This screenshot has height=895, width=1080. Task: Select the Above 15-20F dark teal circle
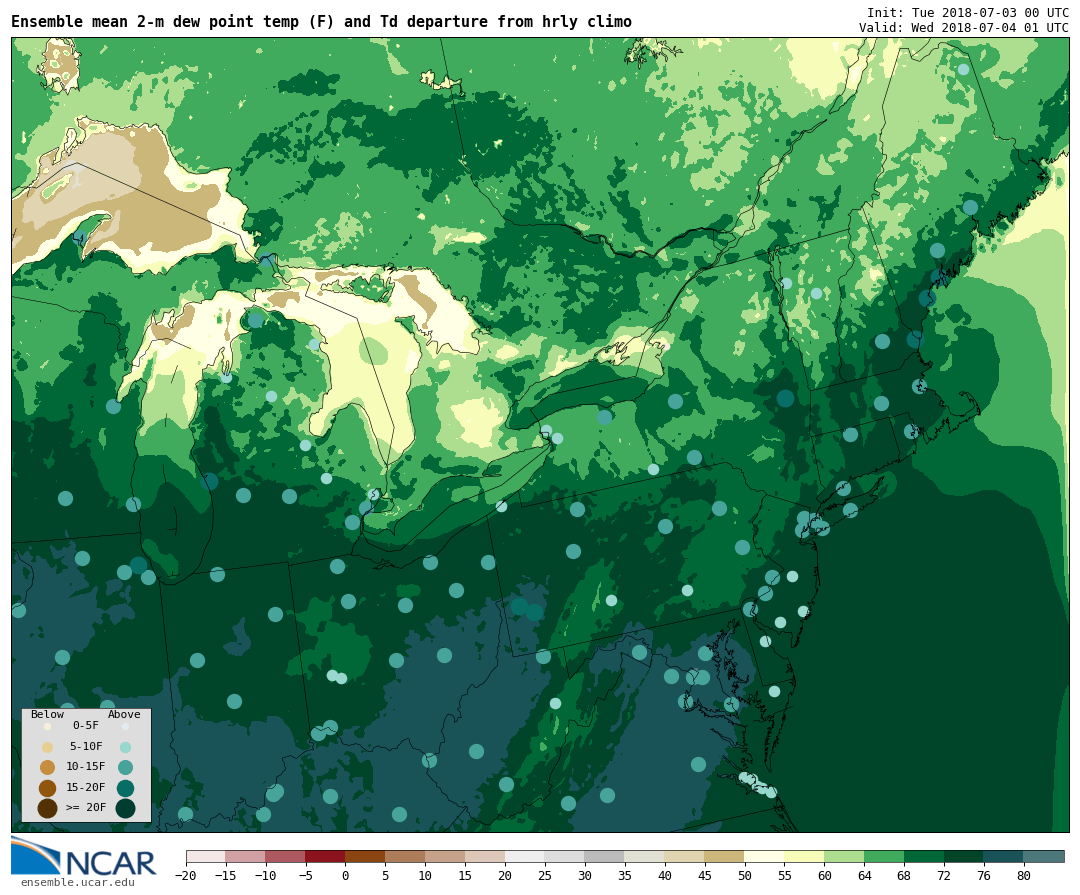pyautogui.click(x=125, y=788)
